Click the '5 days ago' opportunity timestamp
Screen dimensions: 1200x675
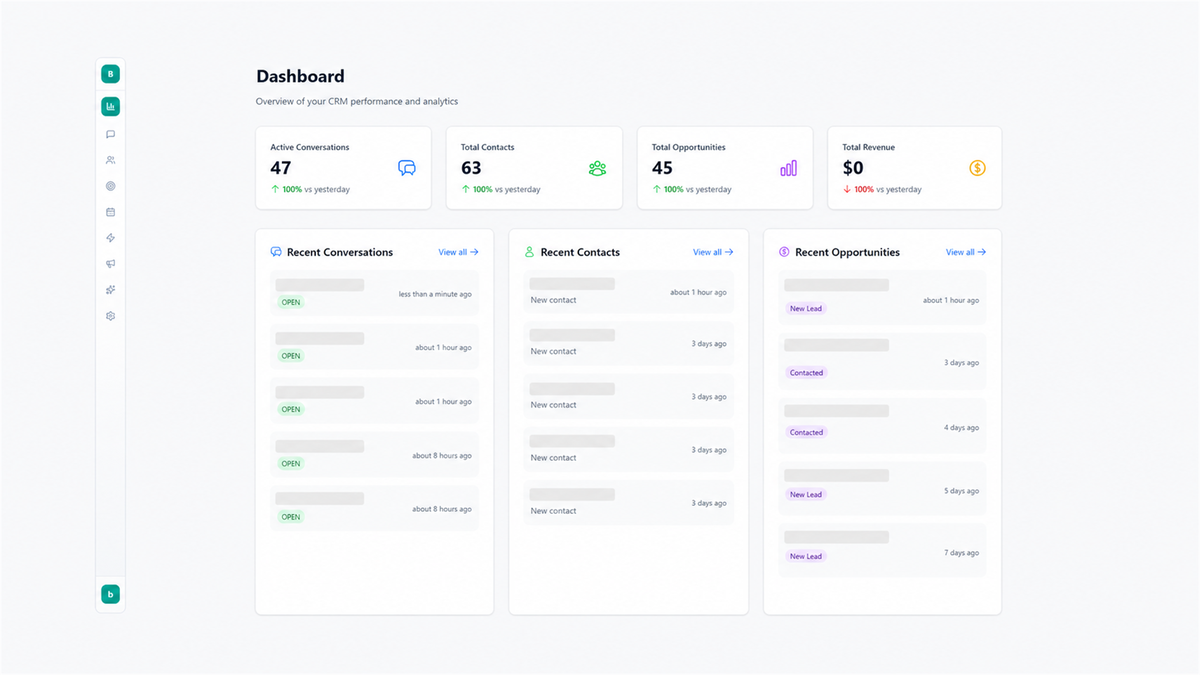tap(962, 491)
